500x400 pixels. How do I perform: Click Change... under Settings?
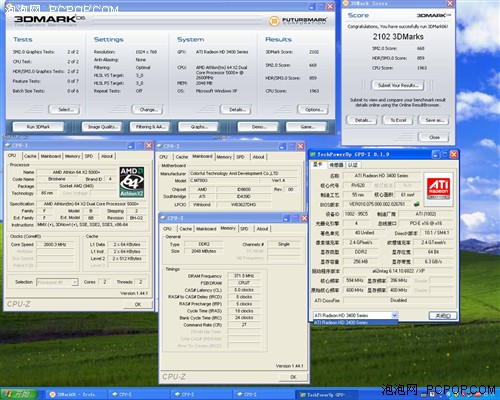click(x=147, y=109)
